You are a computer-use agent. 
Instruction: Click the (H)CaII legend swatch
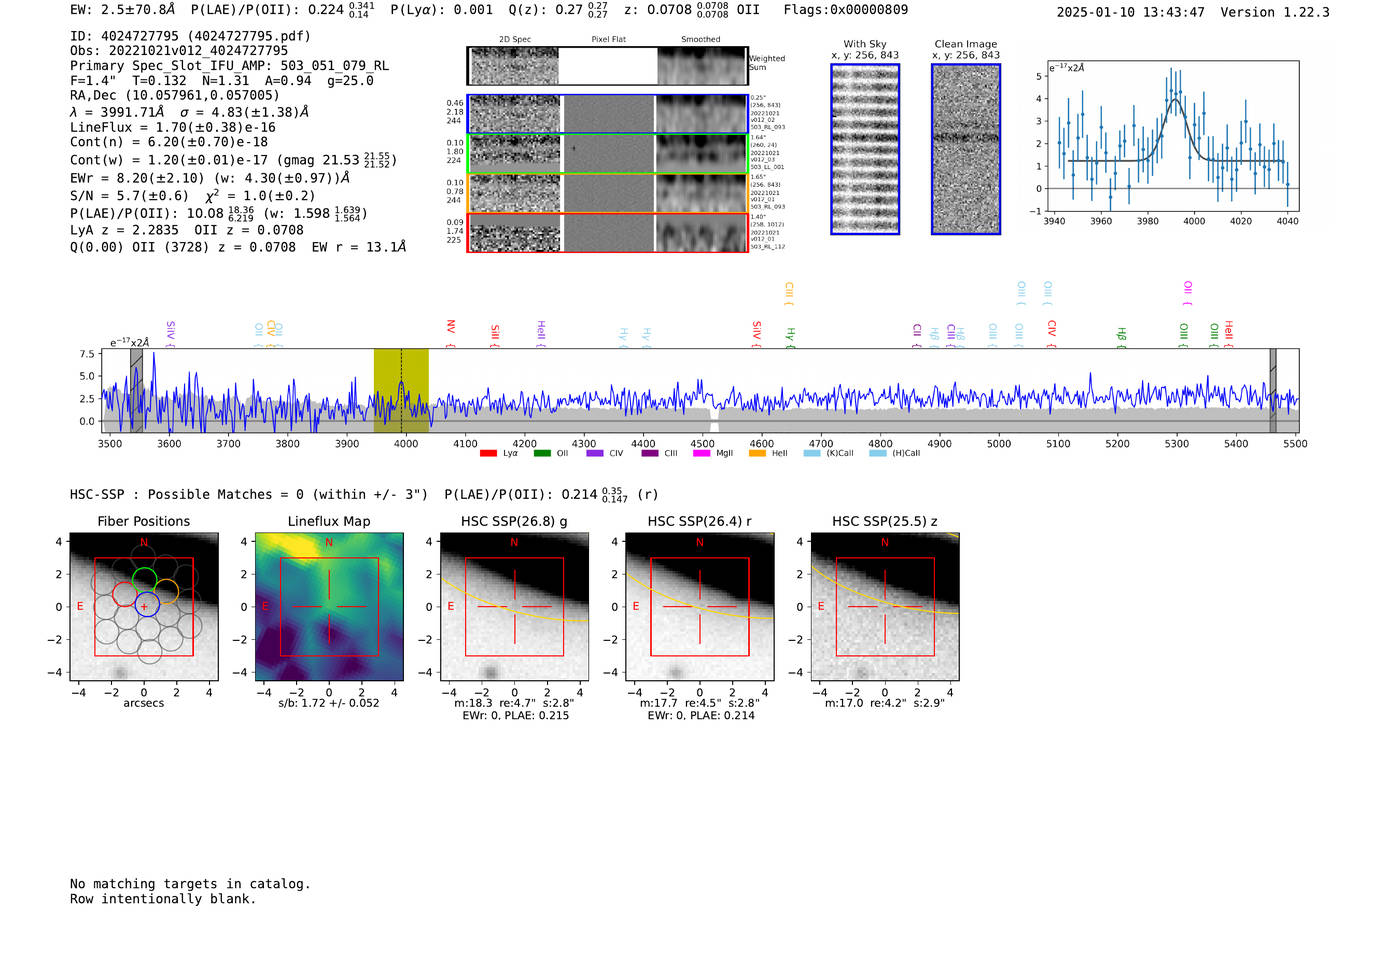point(878,454)
